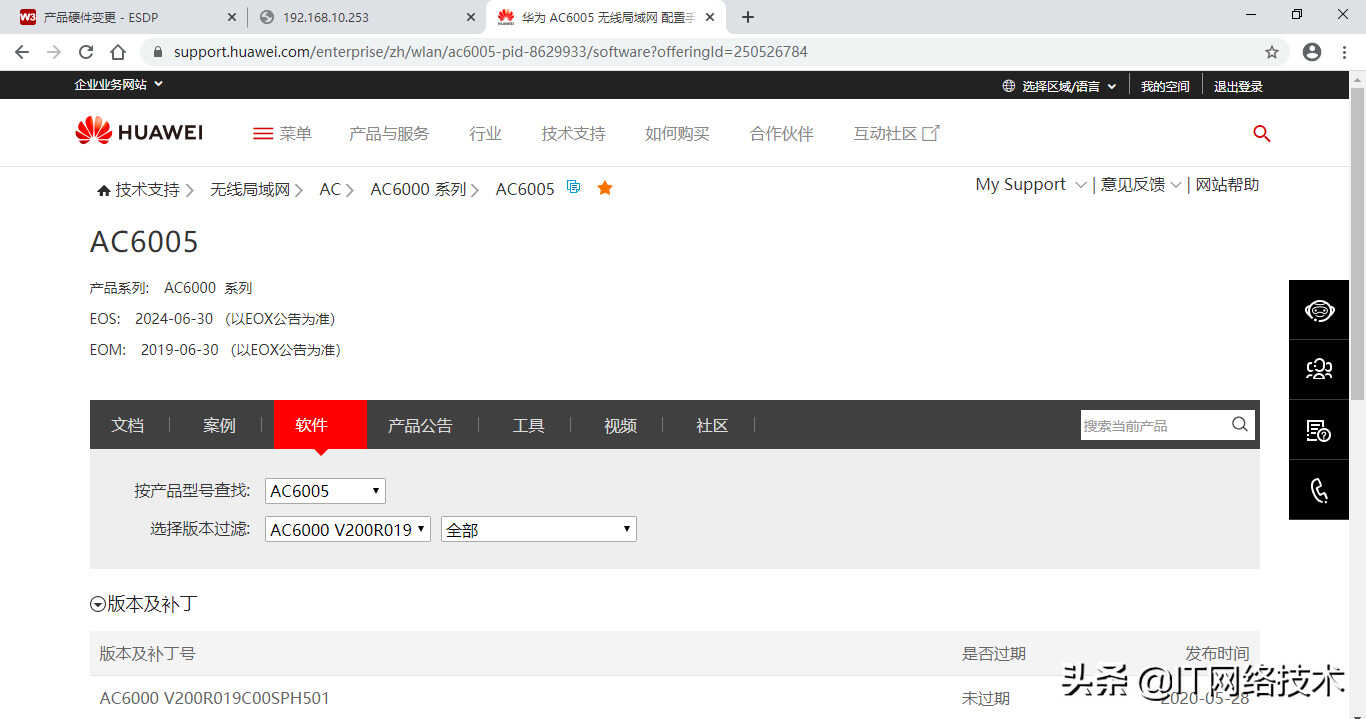Go to 无线局域网 breadcrumb
Screen dimensions: 1366x719
point(250,190)
